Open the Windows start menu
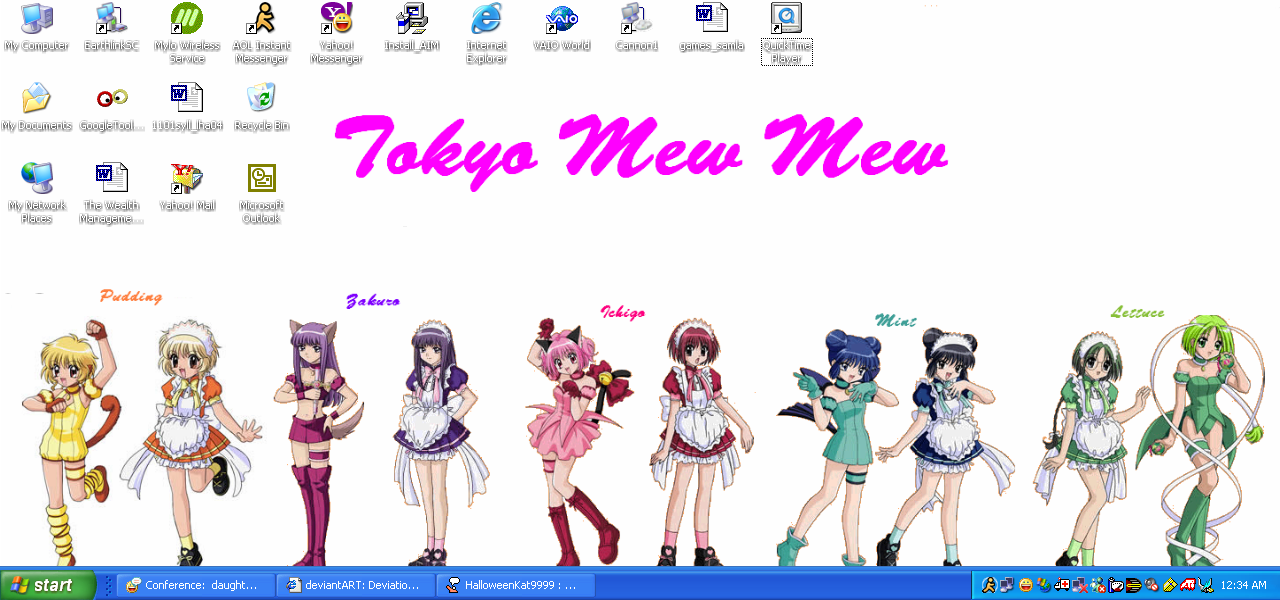1280x600 pixels. 48,585
